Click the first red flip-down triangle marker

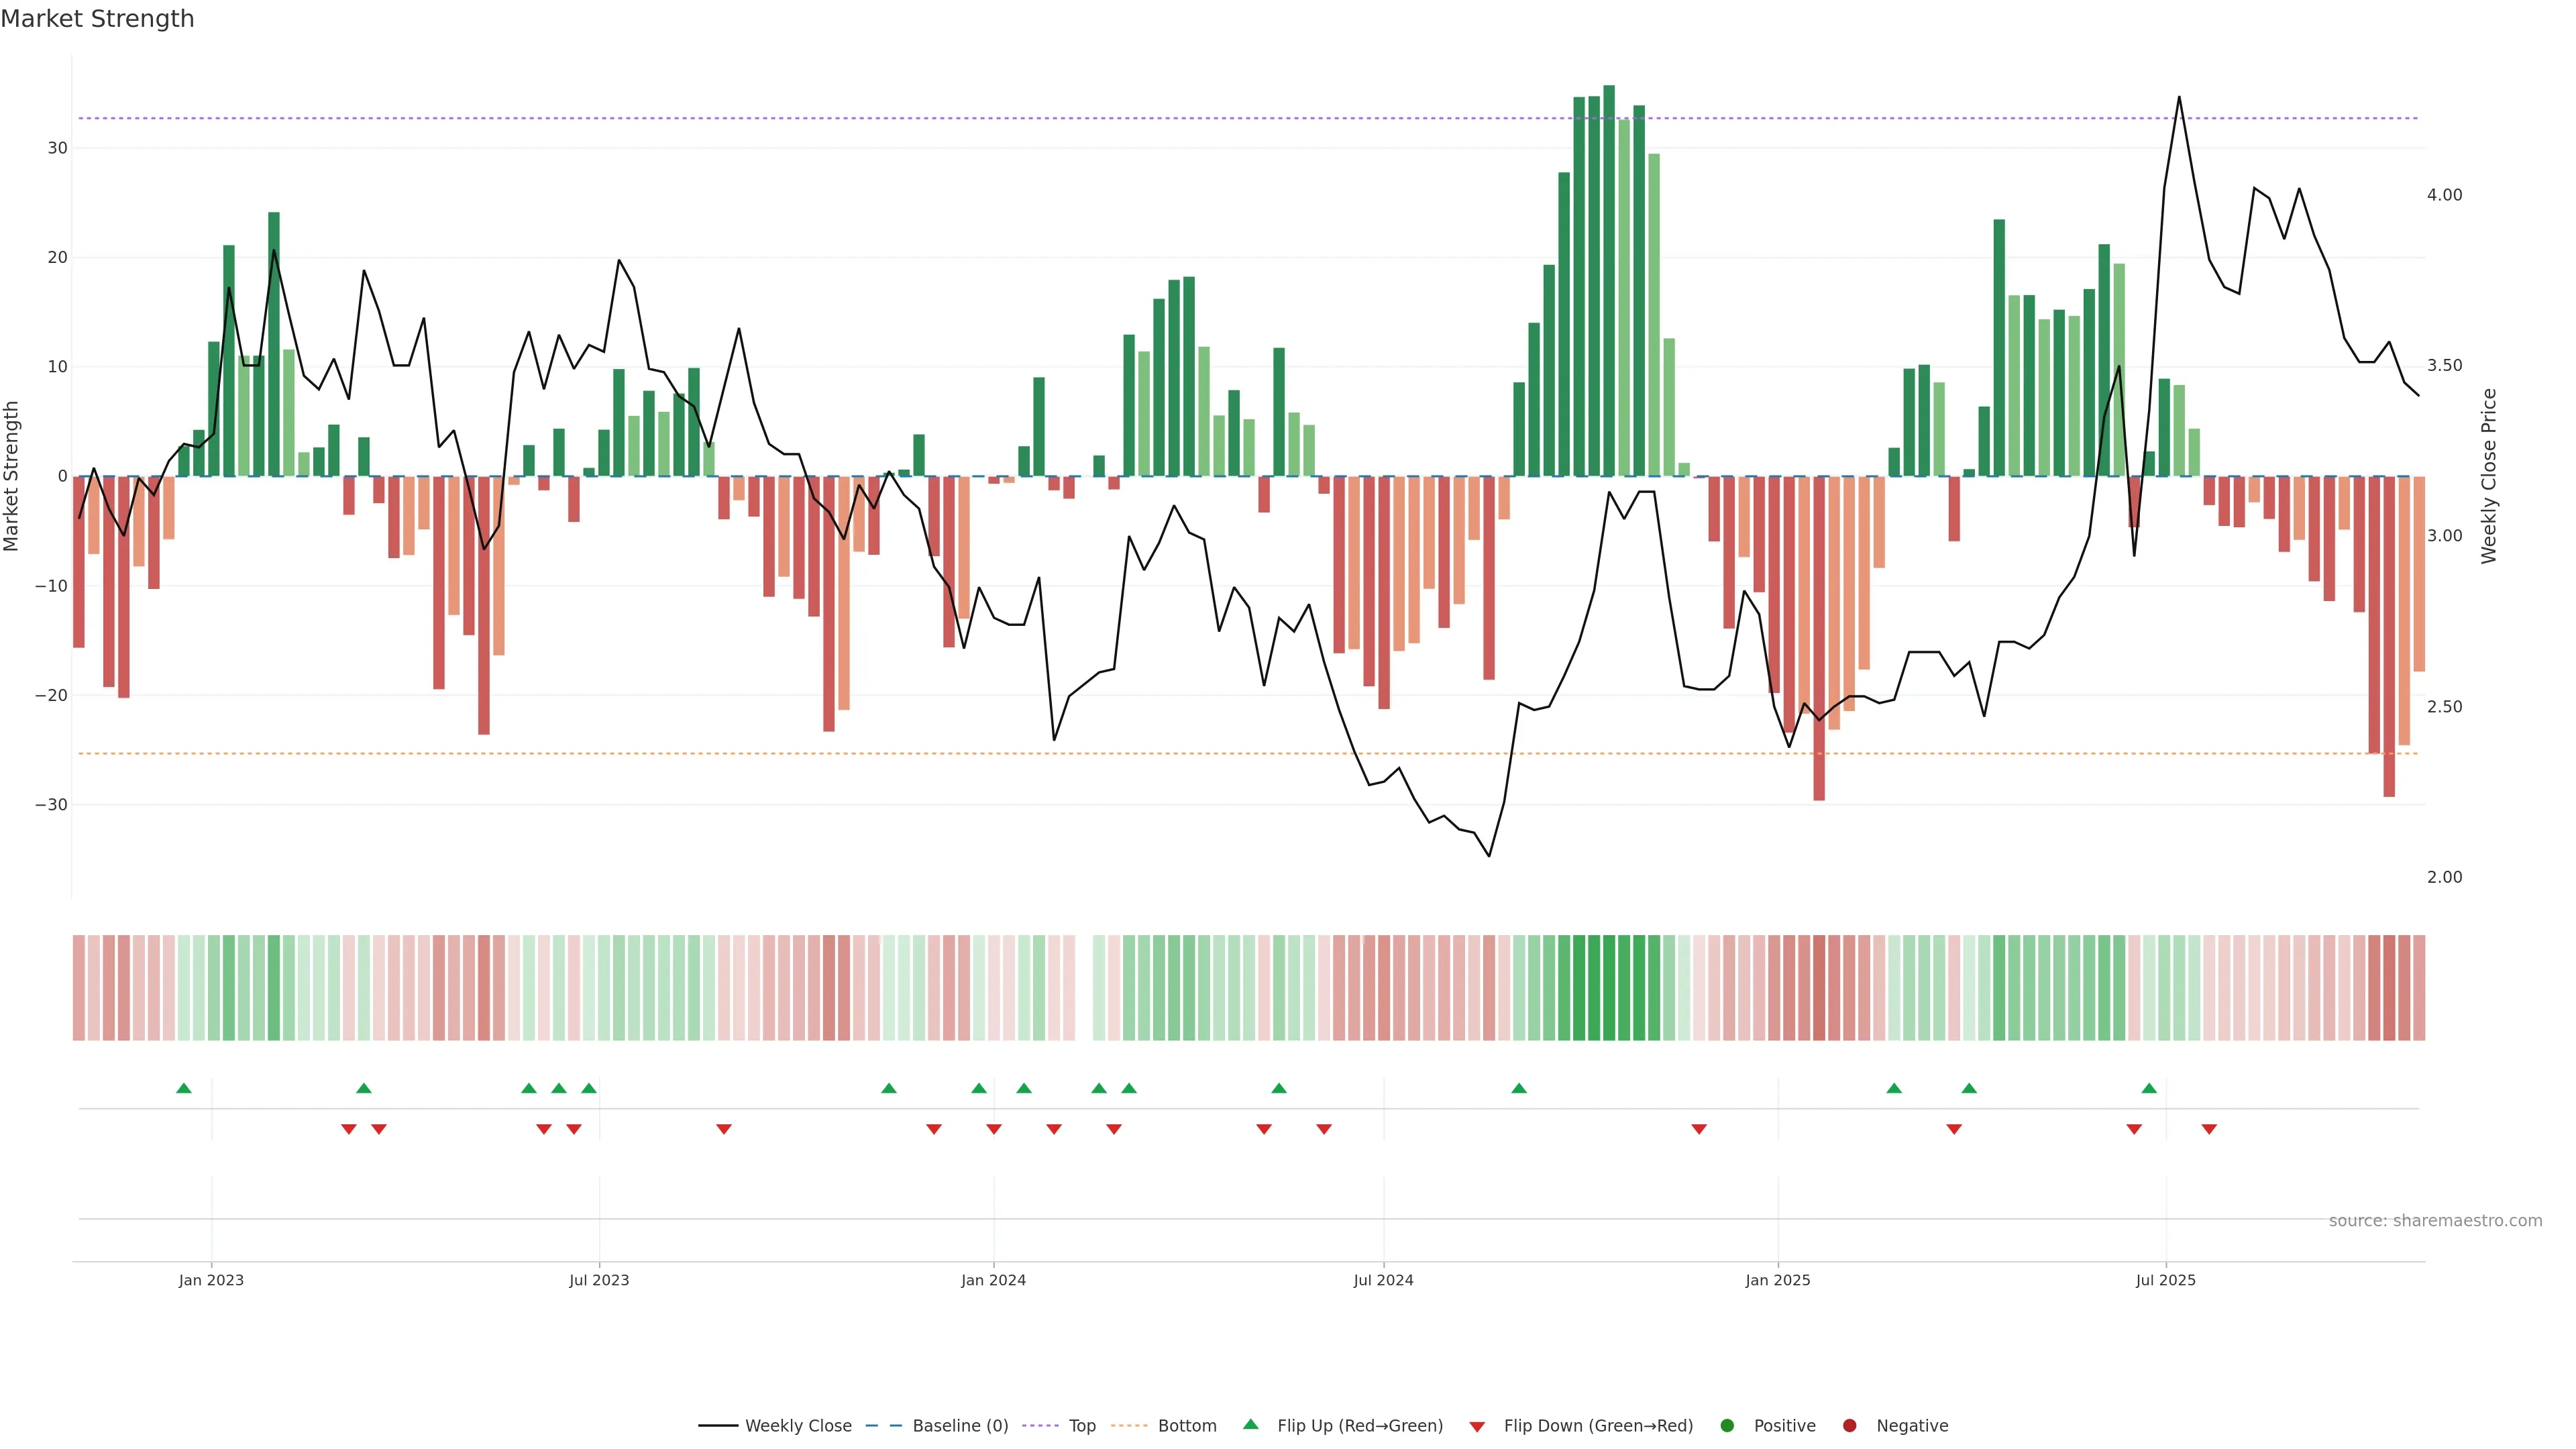(349, 1129)
